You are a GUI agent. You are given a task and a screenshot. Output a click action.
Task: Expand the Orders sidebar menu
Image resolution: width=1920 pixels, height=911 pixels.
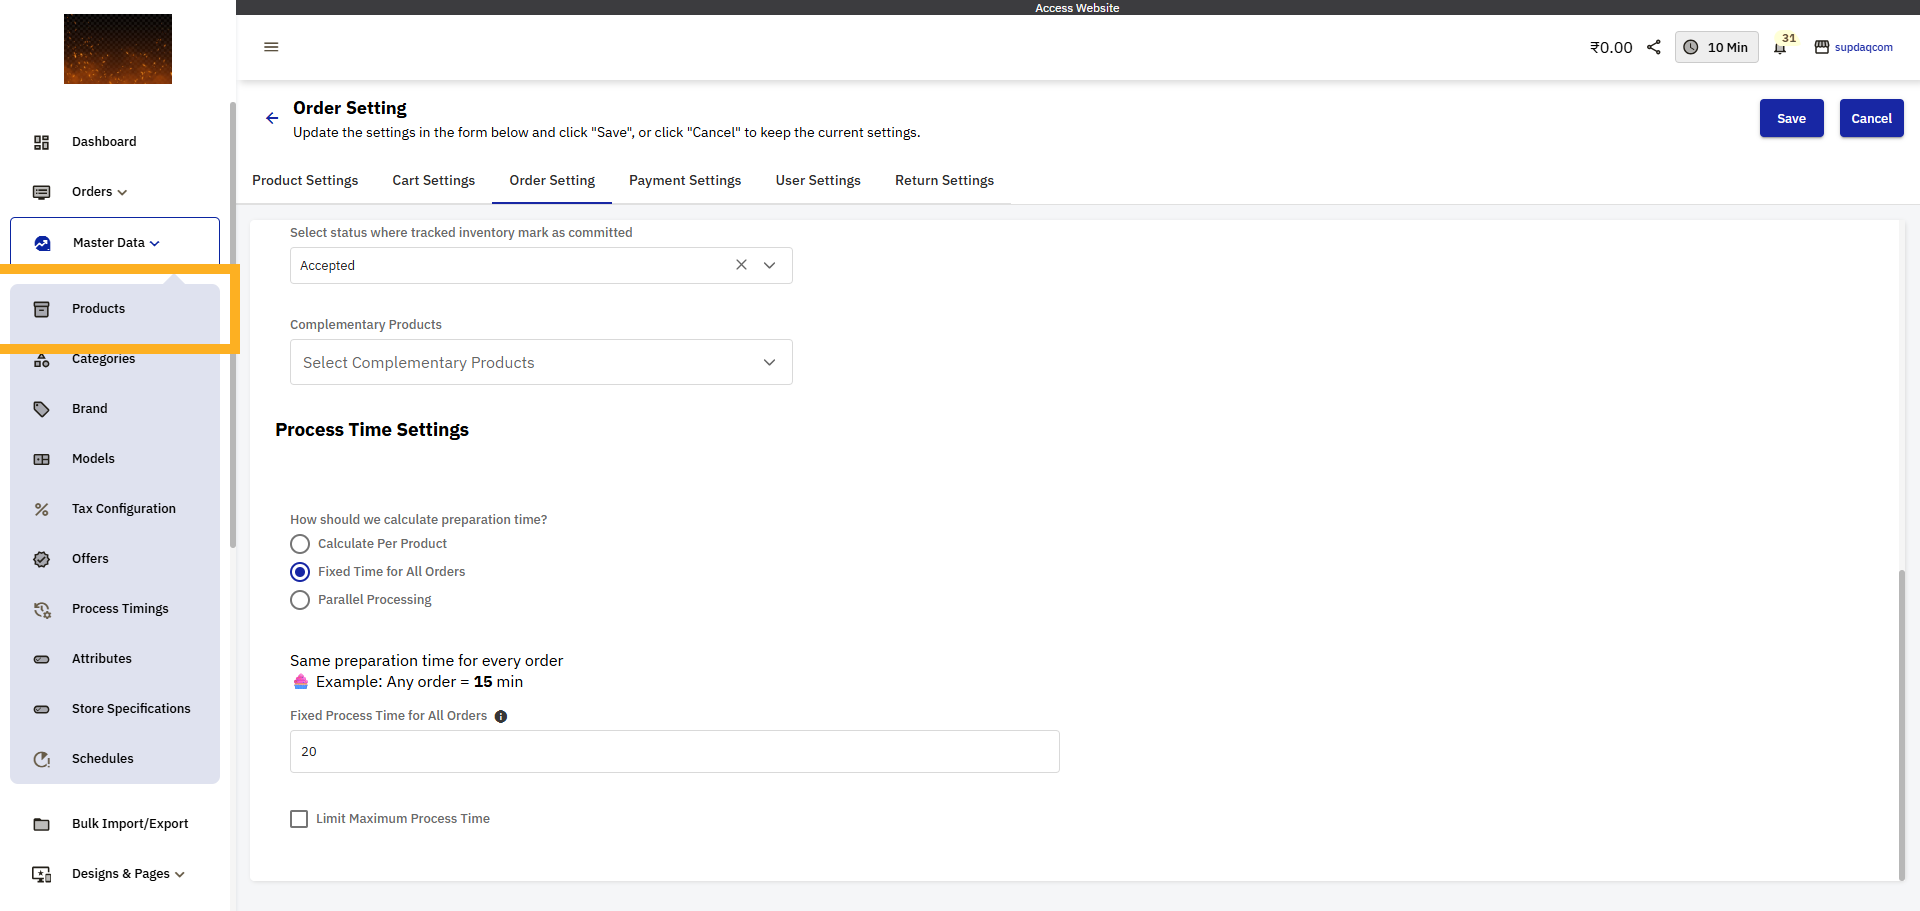click(99, 192)
